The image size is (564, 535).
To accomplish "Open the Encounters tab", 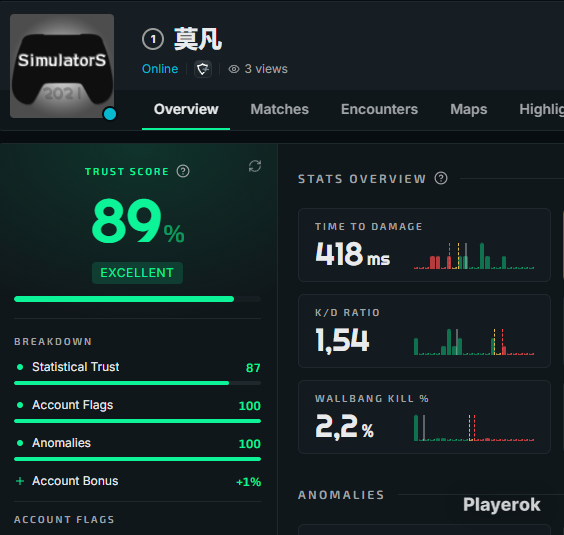I will (379, 109).
